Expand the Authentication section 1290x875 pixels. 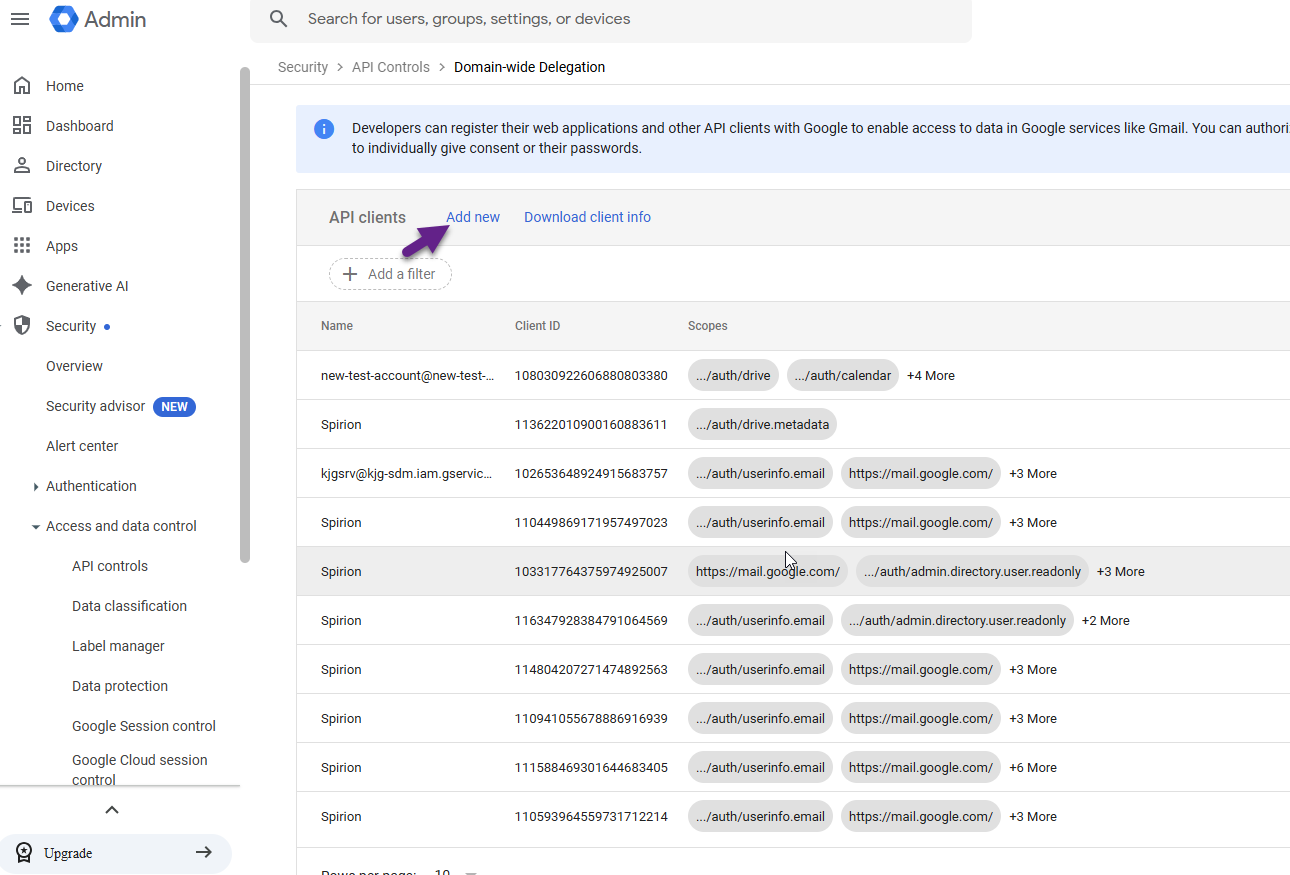coord(36,487)
